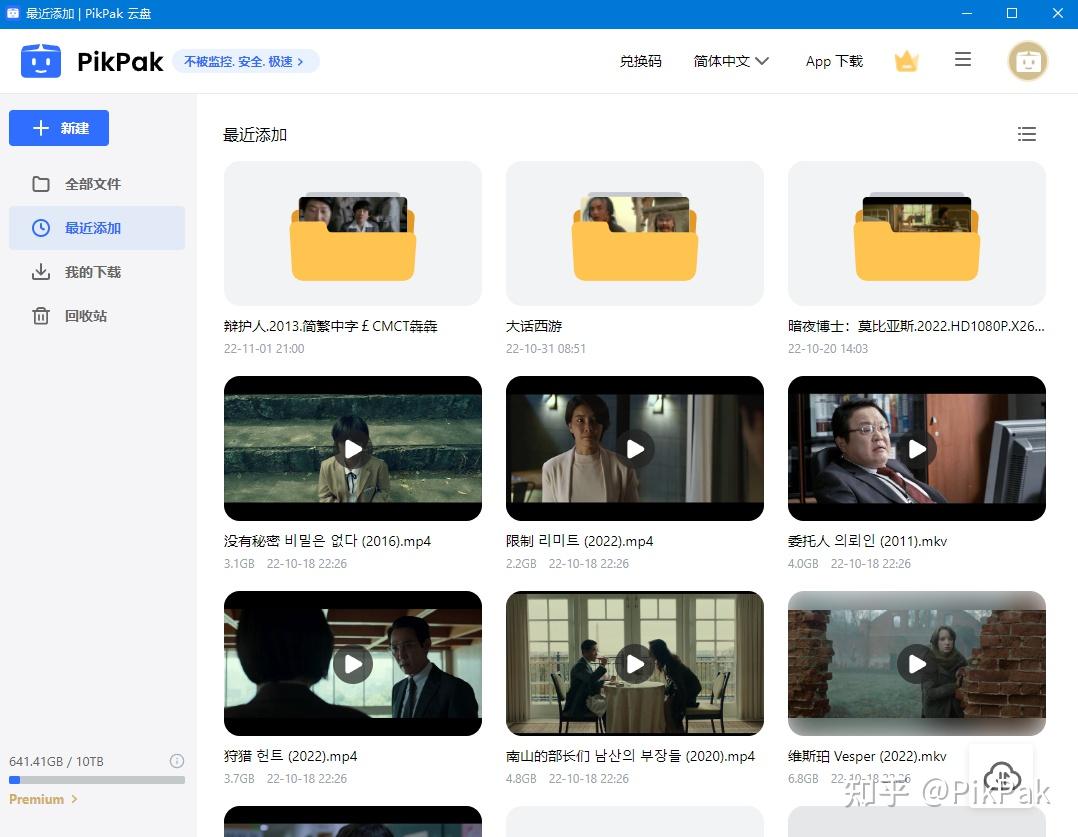1078x837 pixels.
Task: Switch file display to list view
Action: tap(1027, 134)
